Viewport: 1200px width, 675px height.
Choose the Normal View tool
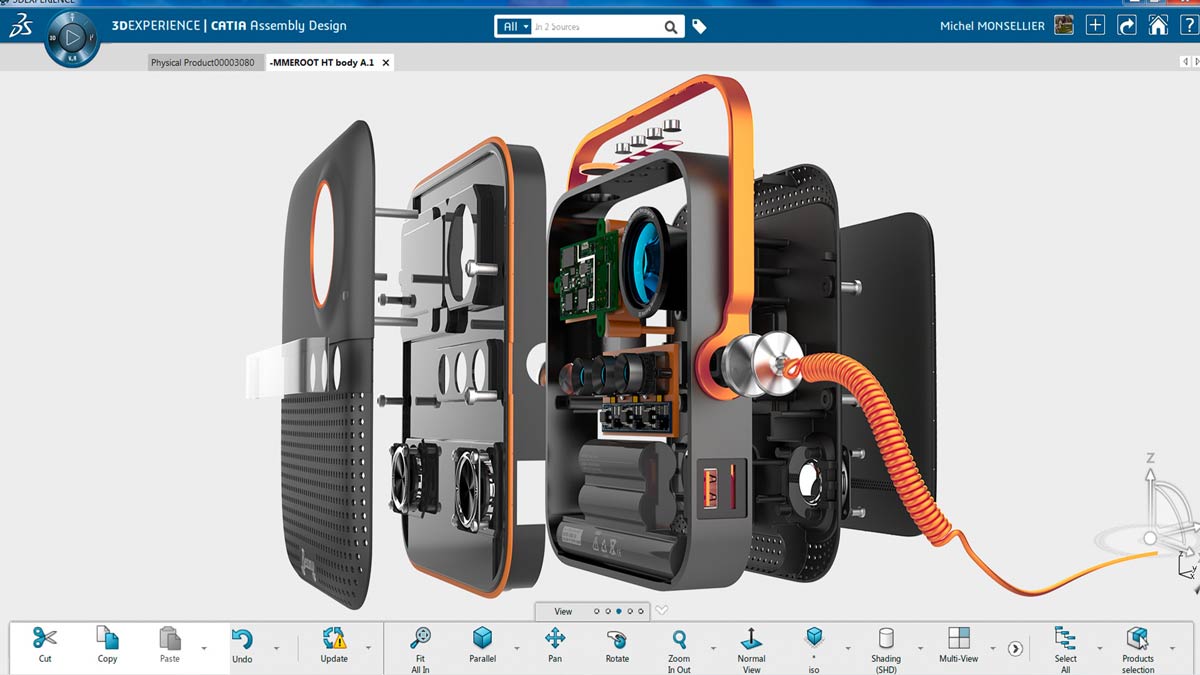pos(751,638)
